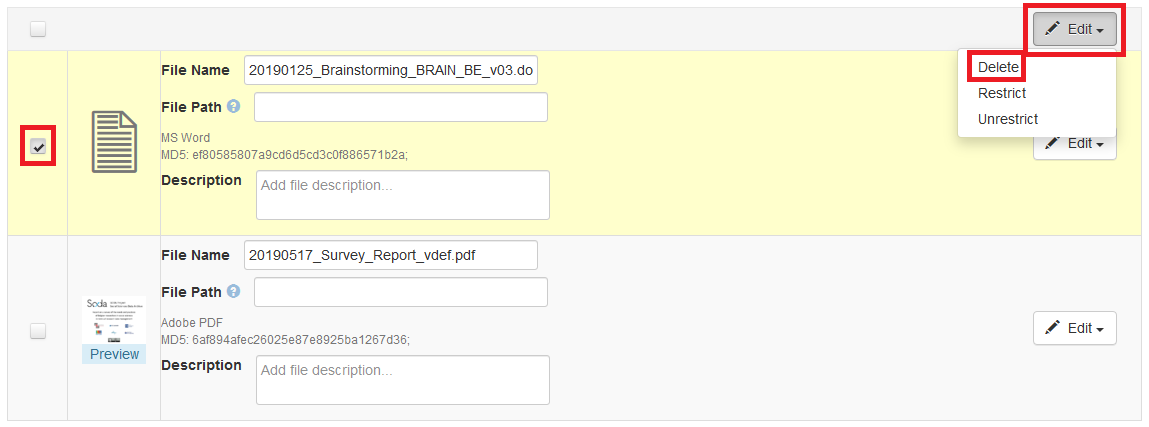Open the Survey Report PDF thumbnail image

(x=114, y=320)
